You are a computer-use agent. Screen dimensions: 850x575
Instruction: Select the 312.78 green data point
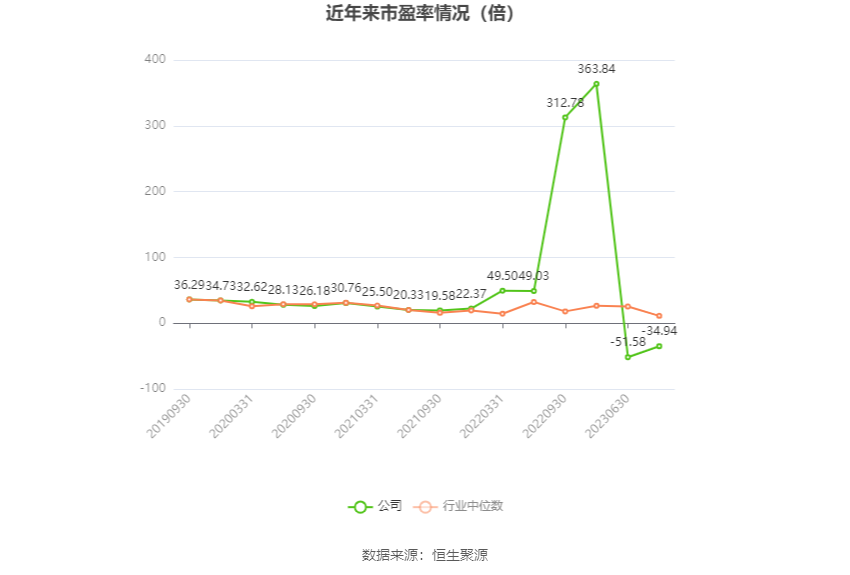pyautogui.click(x=565, y=118)
